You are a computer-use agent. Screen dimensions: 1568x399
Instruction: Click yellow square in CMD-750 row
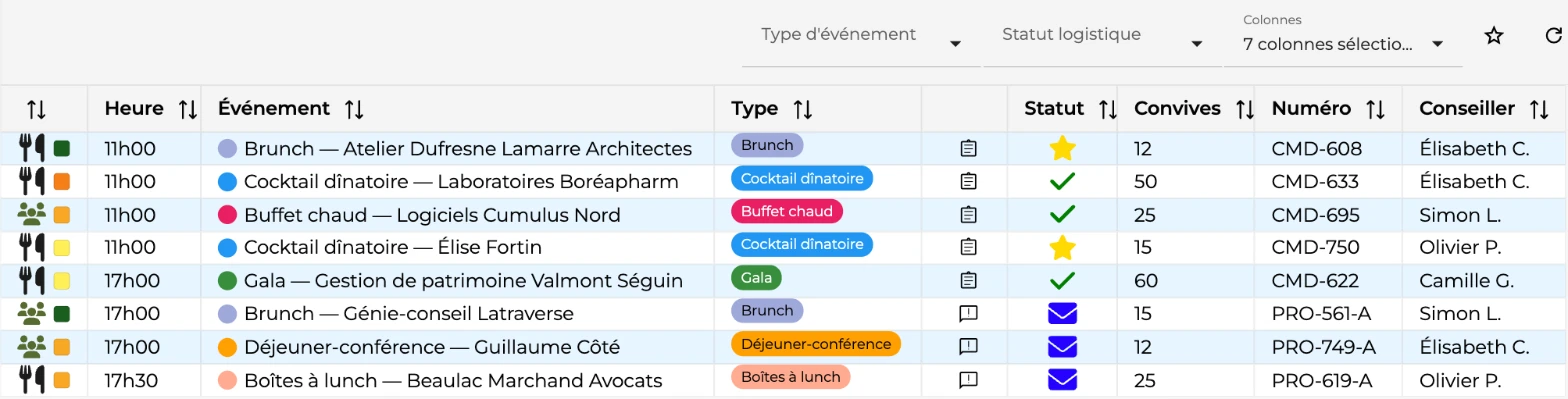point(61,248)
